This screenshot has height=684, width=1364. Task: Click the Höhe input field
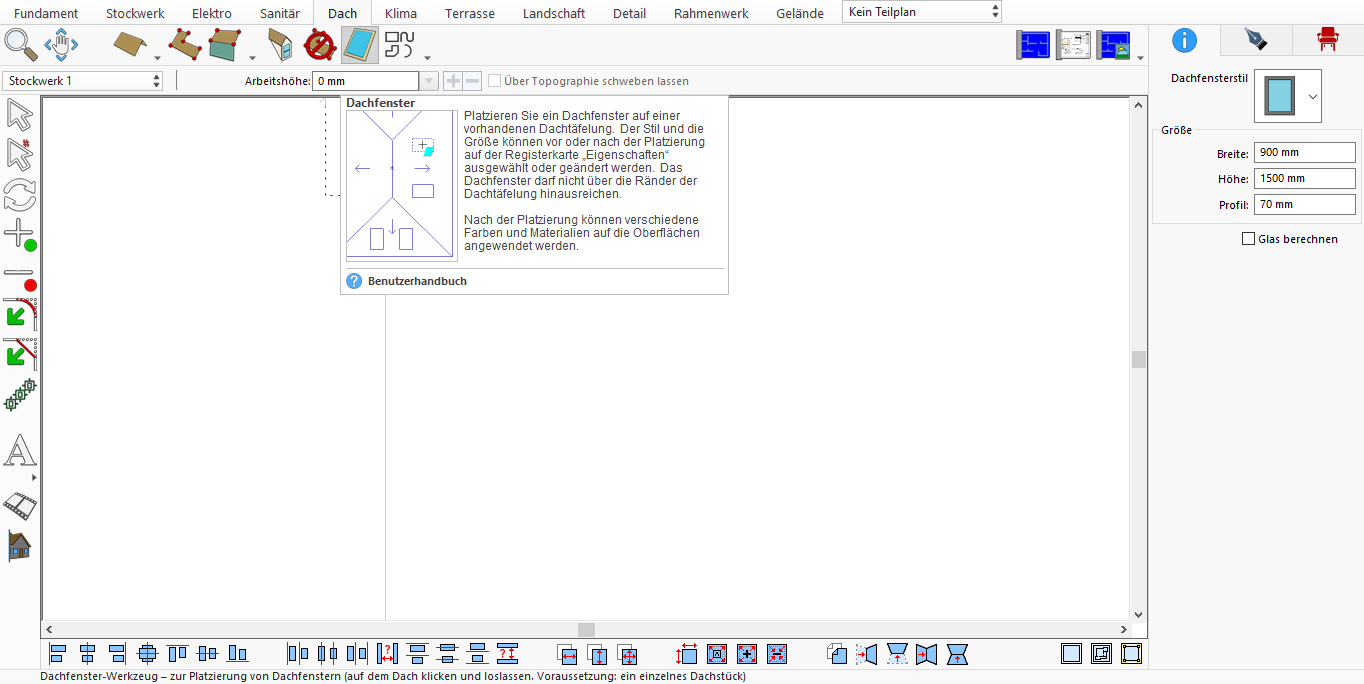pyautogui.click(x=1305, y=179)
